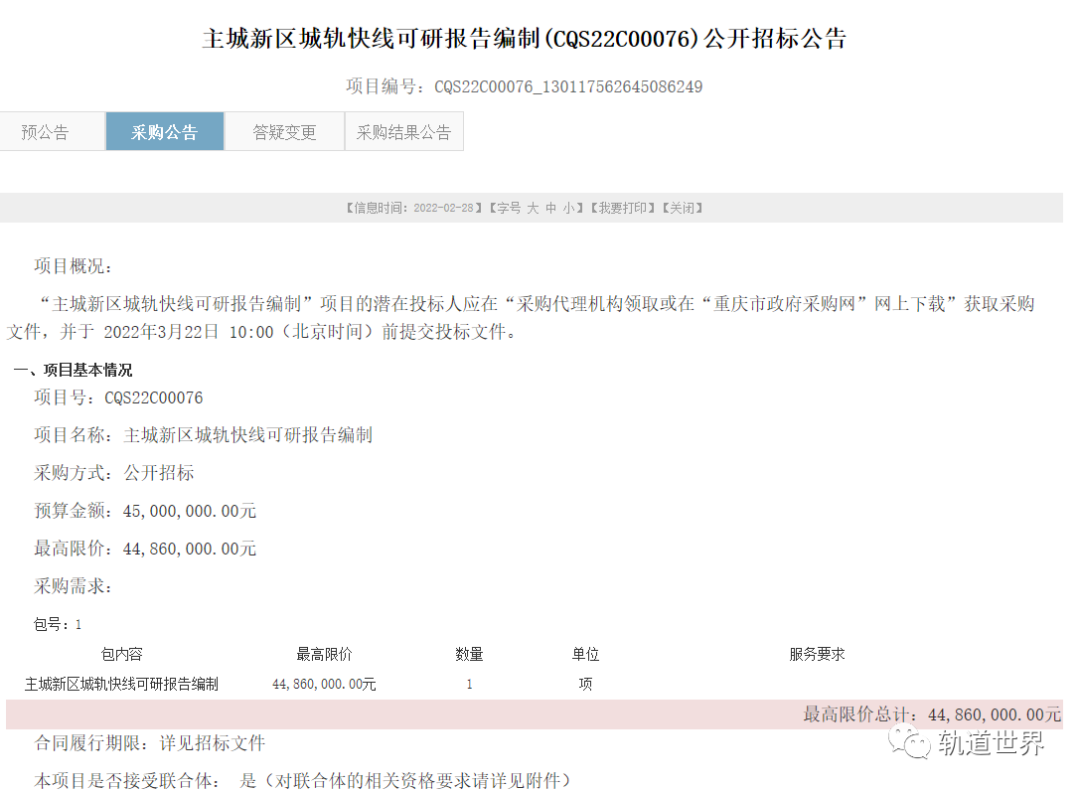
Task: Click the 主城新区城轨快线可研报告编制 table row cell
Action: [x=121, y=685]
